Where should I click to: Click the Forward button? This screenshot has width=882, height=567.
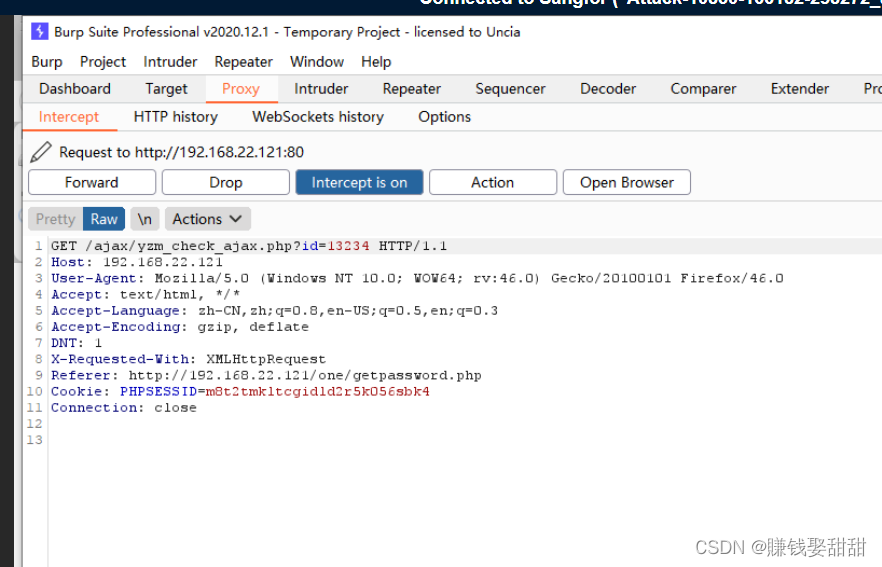(x=92, y=182)
